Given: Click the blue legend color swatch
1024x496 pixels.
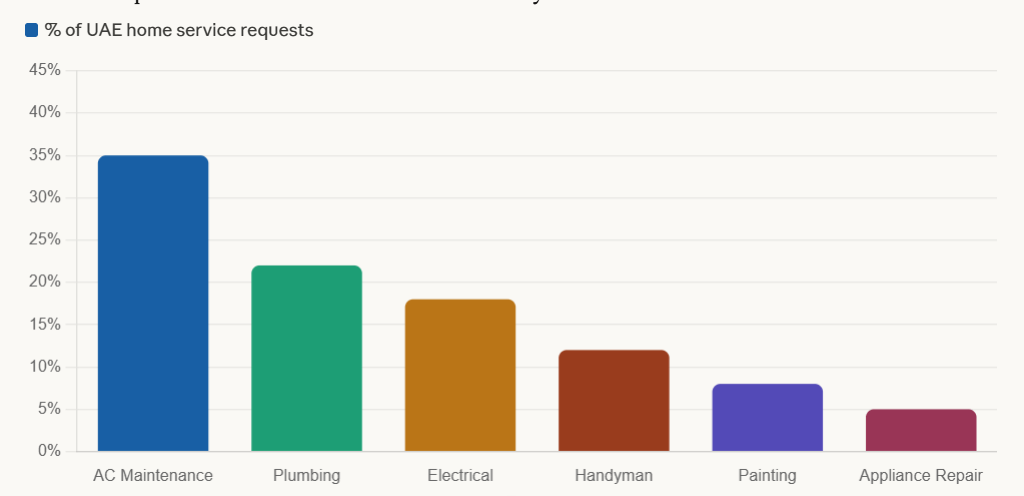Looking at the screenshot, I should pos(31,31).
